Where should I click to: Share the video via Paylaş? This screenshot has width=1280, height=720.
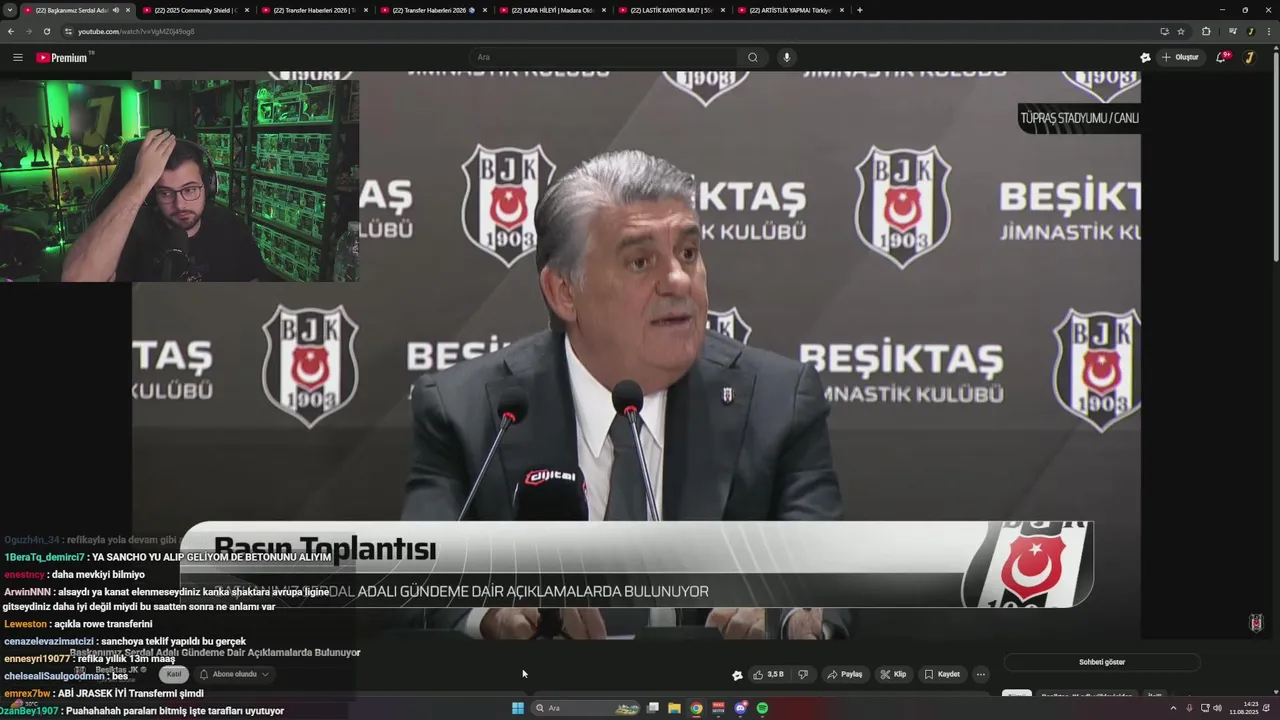click(845, 674)
